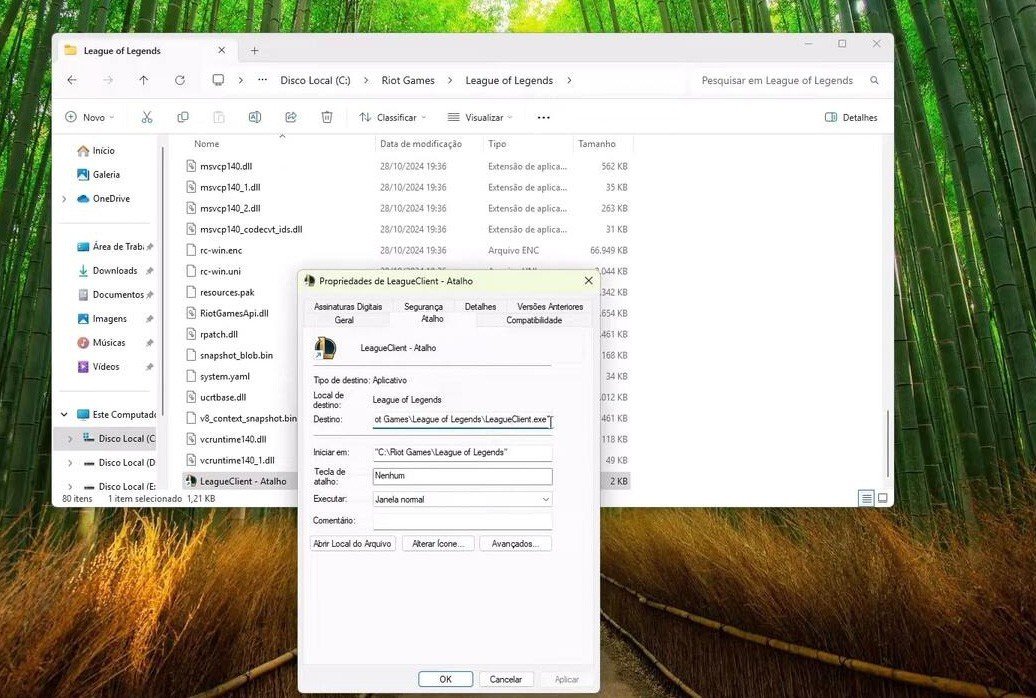Image resolution: width=1036 pixels, height=698 pixels.
Task: Open Galeria in the navigation pane
Action: pyautogui.click(x=99, y=174)
